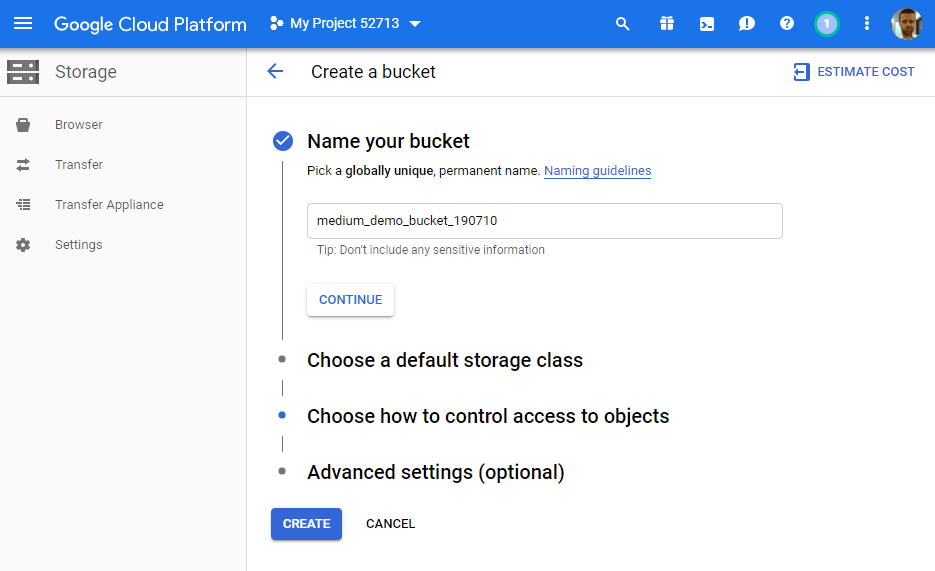Screen dimensions: 935x571
Task: Click the Name your bucket heading
Action: [x=388, y=141]
